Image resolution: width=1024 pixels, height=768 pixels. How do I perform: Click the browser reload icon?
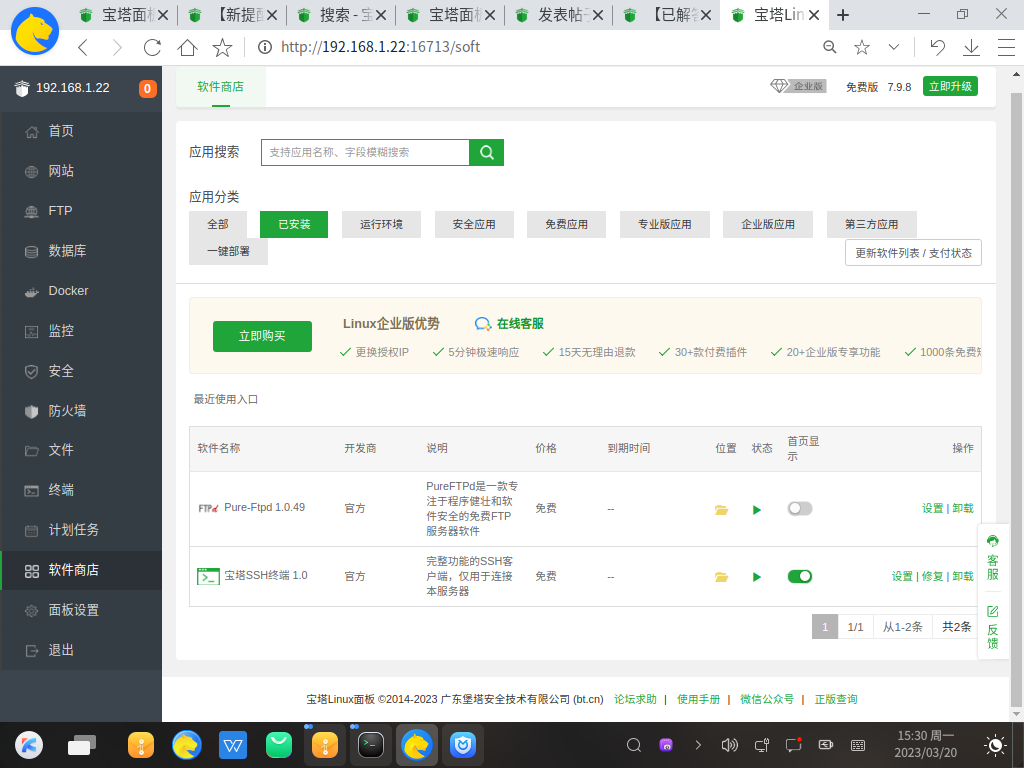152,47
